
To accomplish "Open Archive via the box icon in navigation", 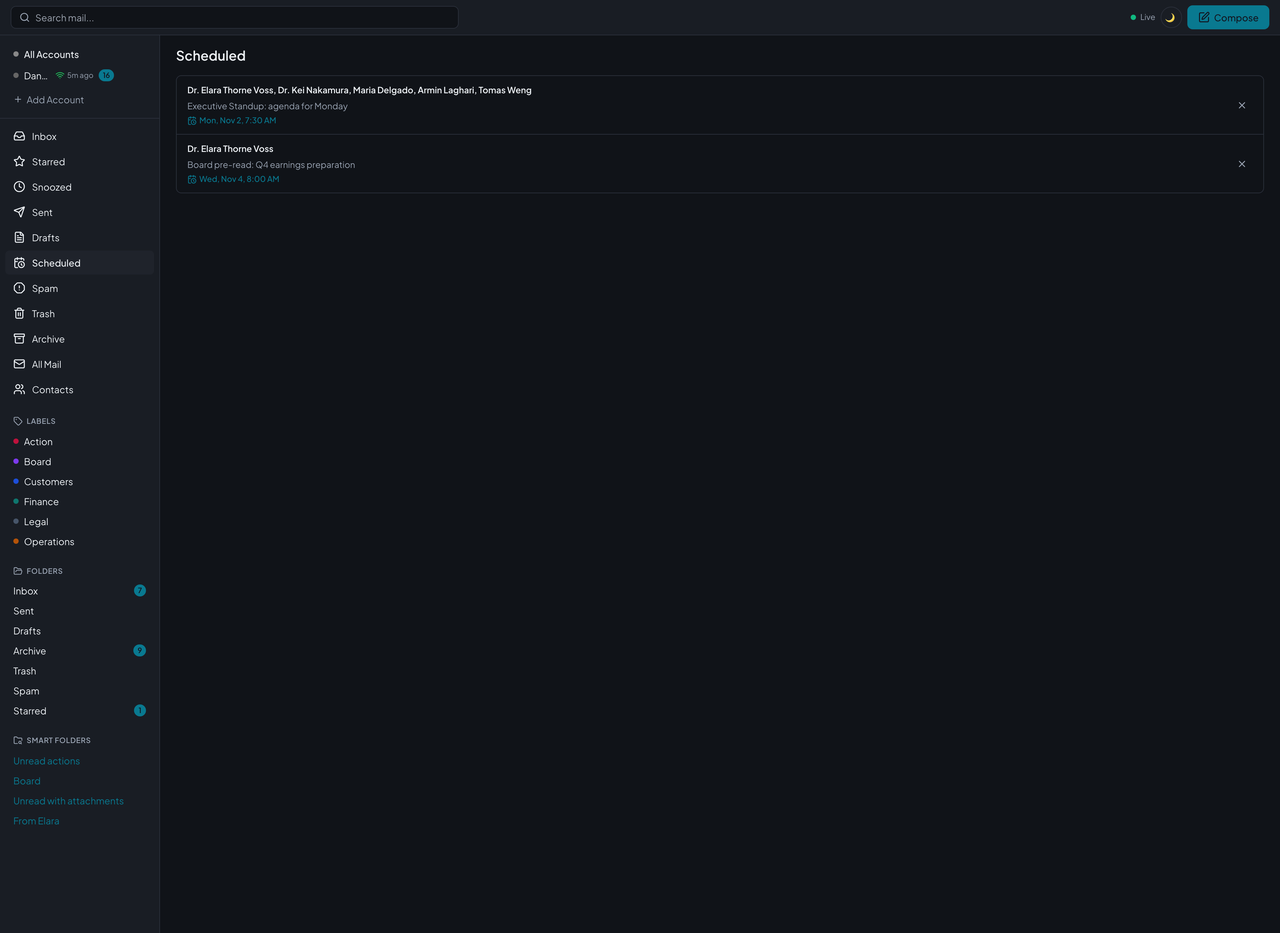I will pos(19,339).
